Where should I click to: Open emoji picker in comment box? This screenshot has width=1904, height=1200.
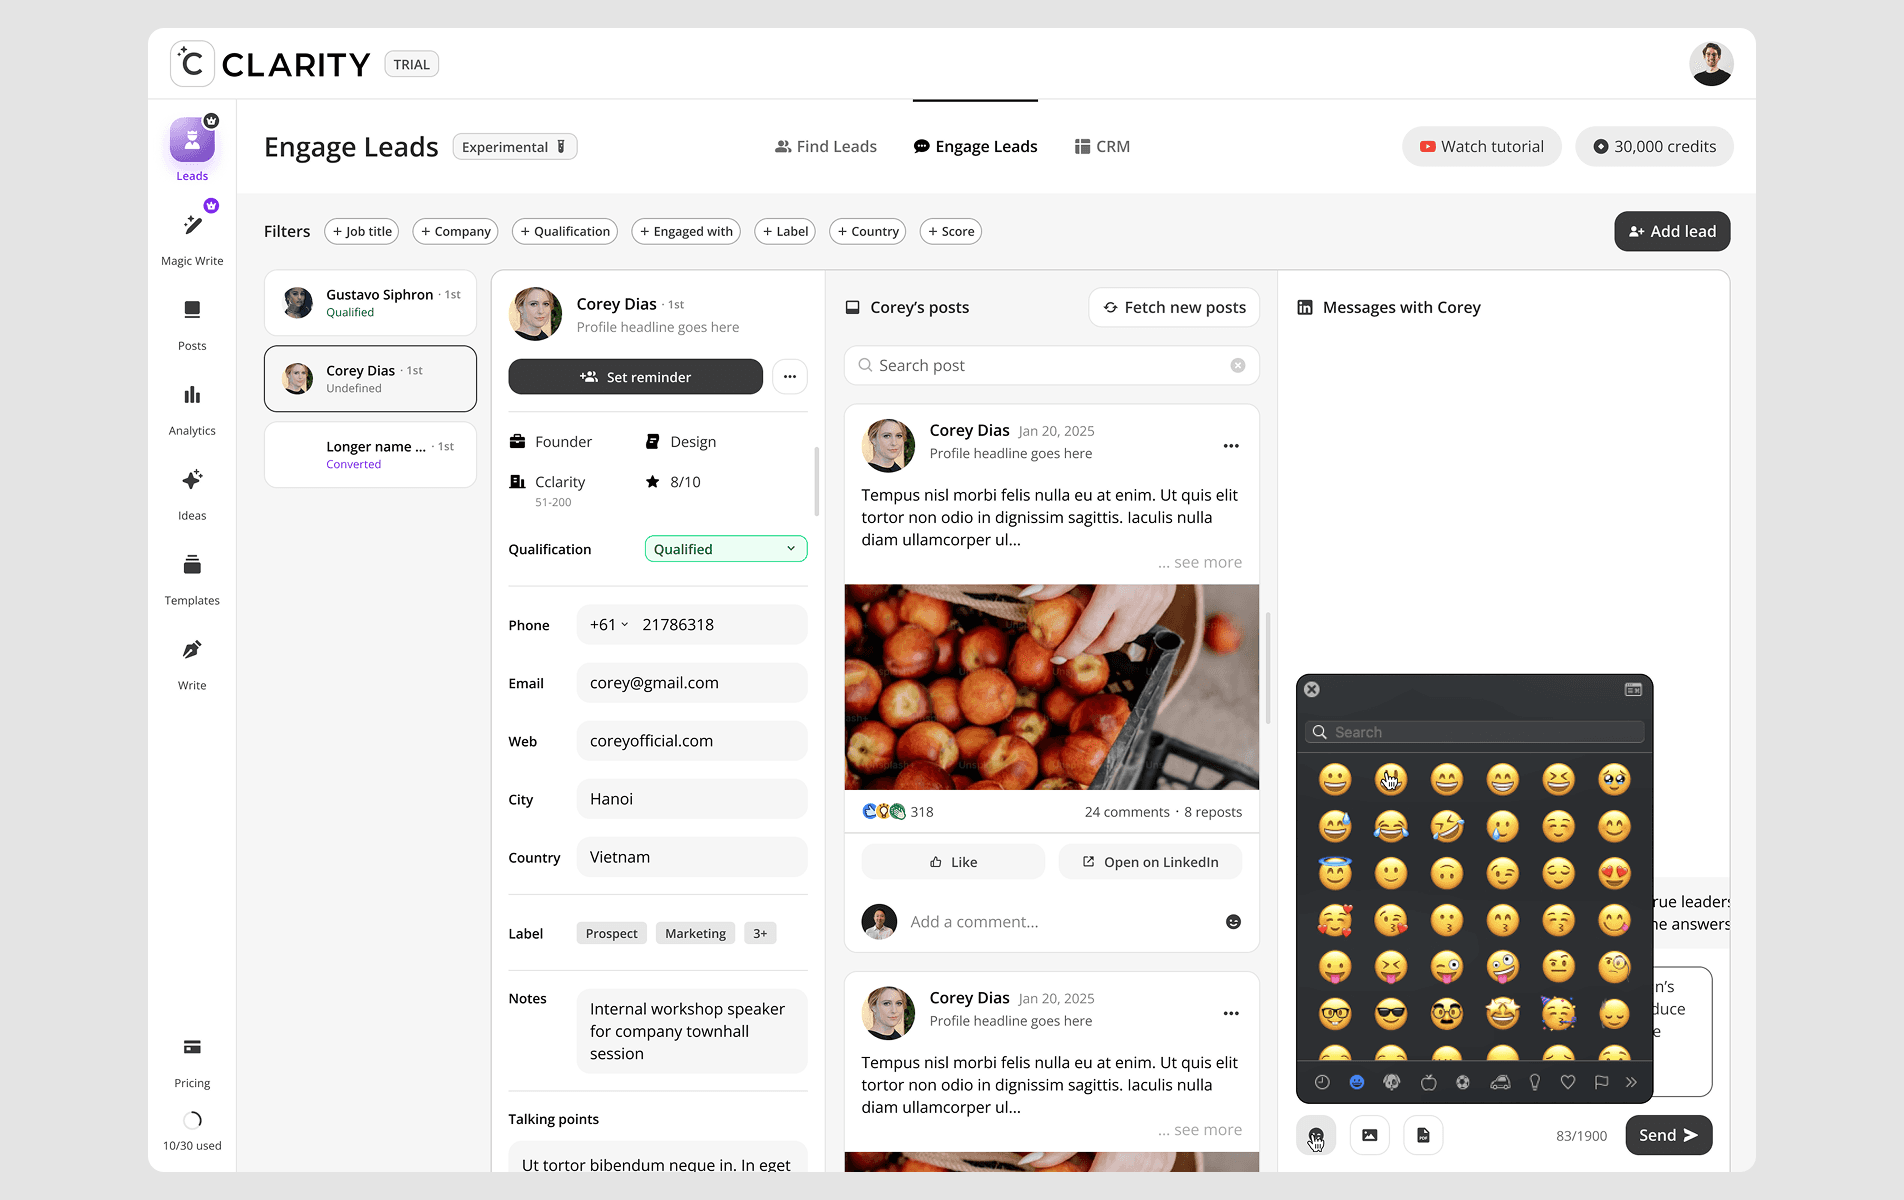click(1233, 922)
